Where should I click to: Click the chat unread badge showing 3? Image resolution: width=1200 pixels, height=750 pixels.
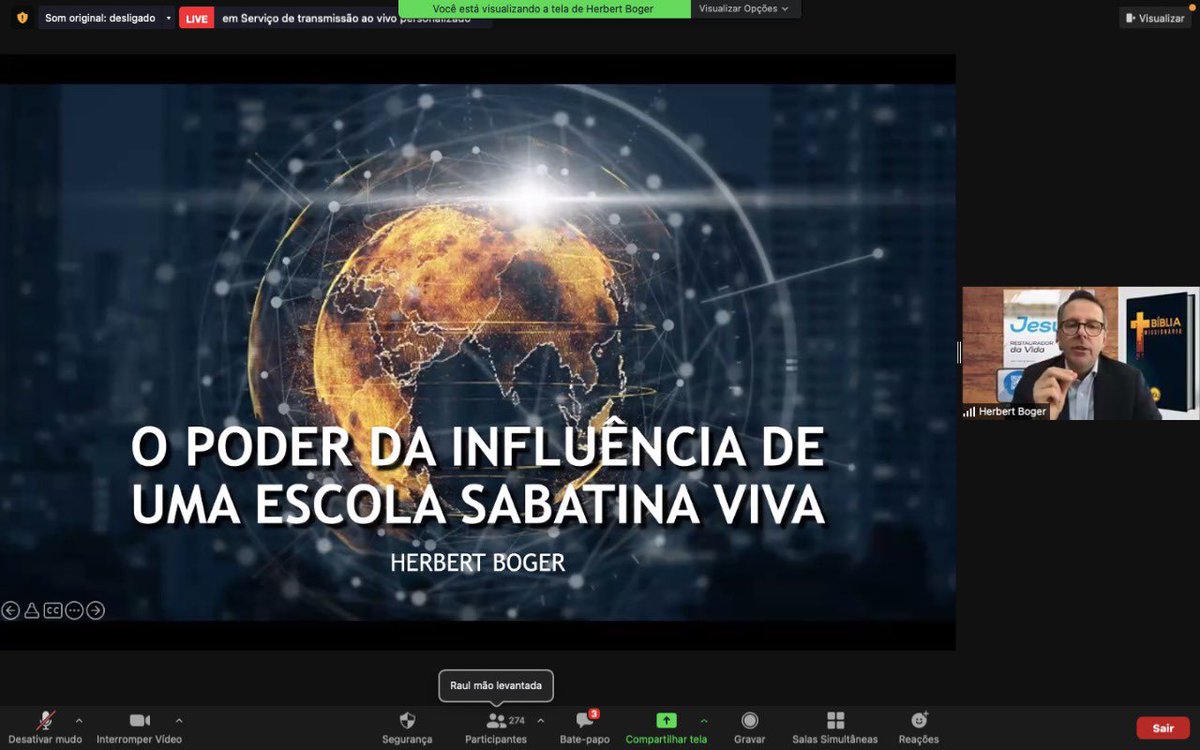pyautogui.click(x=594, y=714)
